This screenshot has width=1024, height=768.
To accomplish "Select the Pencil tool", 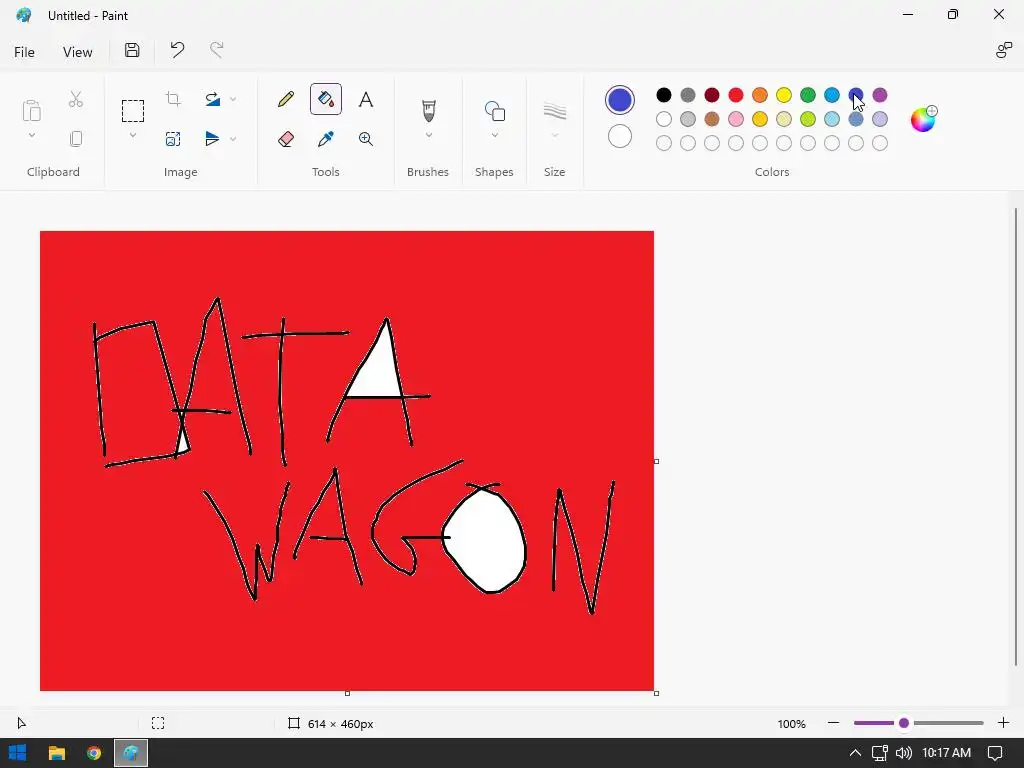I will [285, 99].
